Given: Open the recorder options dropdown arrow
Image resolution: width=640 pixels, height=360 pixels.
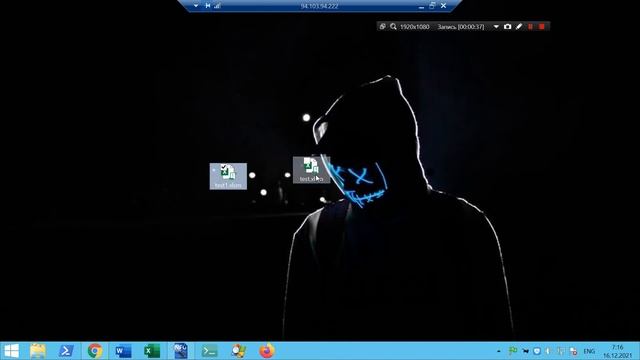Looking at the screenshot, I should [x=496, y=27].
